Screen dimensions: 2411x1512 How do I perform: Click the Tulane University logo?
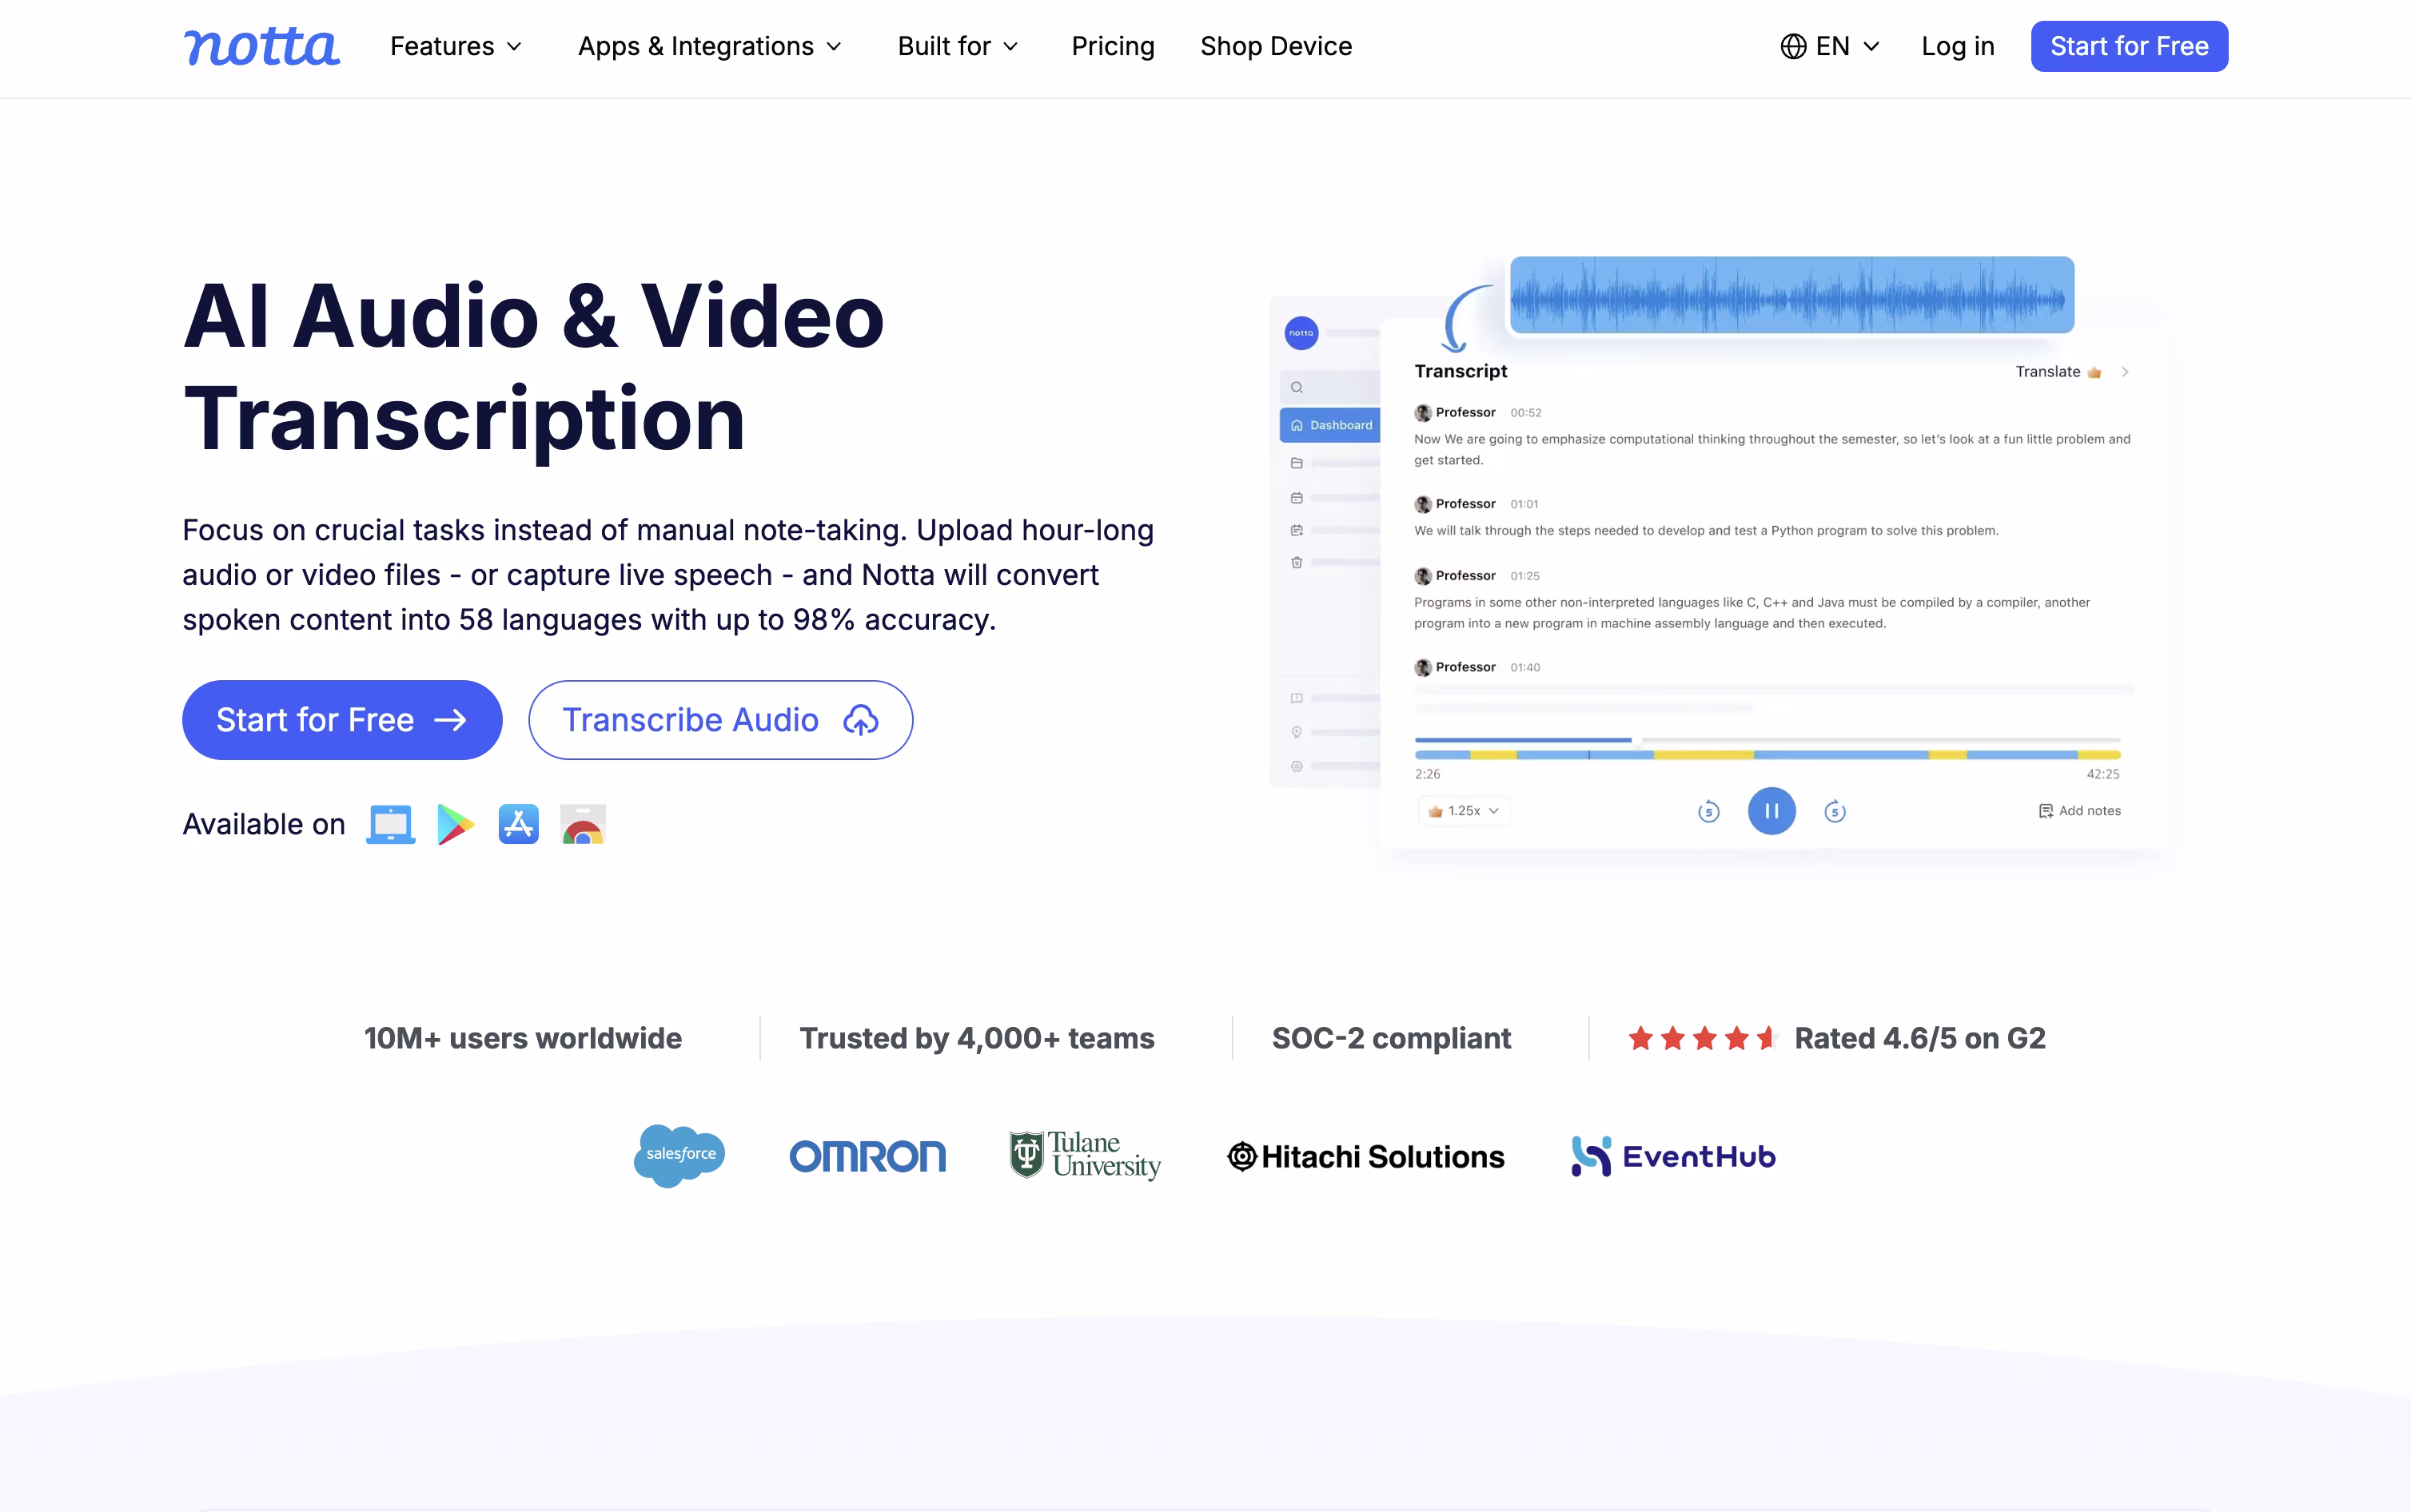coord(1085,1156)
